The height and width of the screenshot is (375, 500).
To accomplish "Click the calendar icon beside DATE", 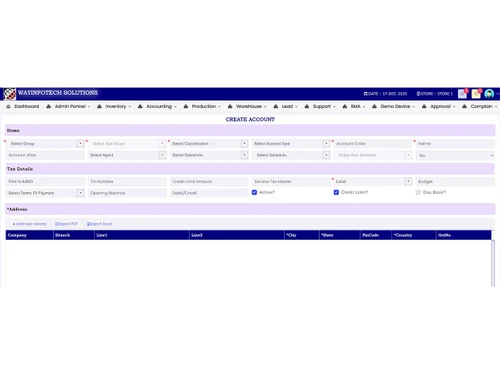I will pyautogui.click(x=365, y=94).
